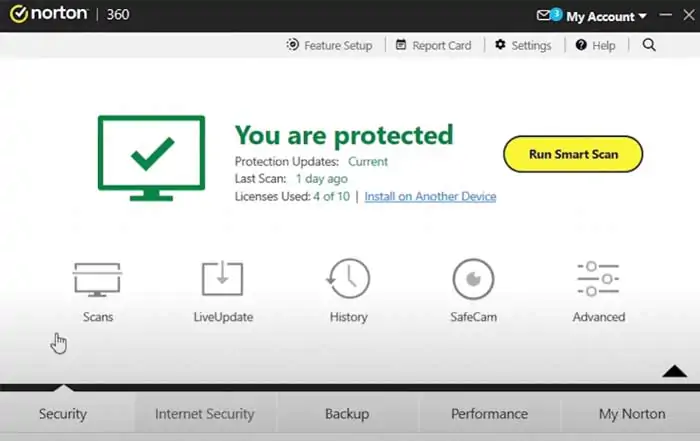
Task: Follow the Install on Another Device link
Action: [x=430, y=197]
